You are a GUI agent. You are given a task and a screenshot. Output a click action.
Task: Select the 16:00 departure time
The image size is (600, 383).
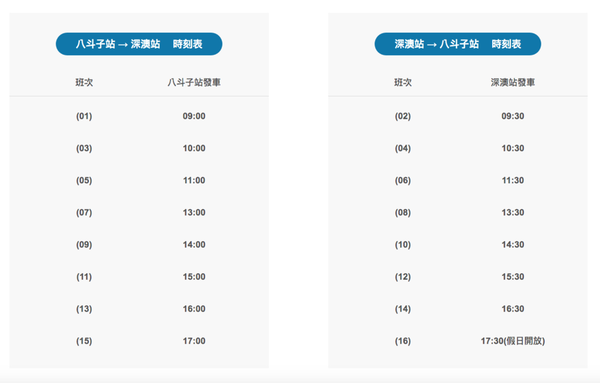pos(194,309)
